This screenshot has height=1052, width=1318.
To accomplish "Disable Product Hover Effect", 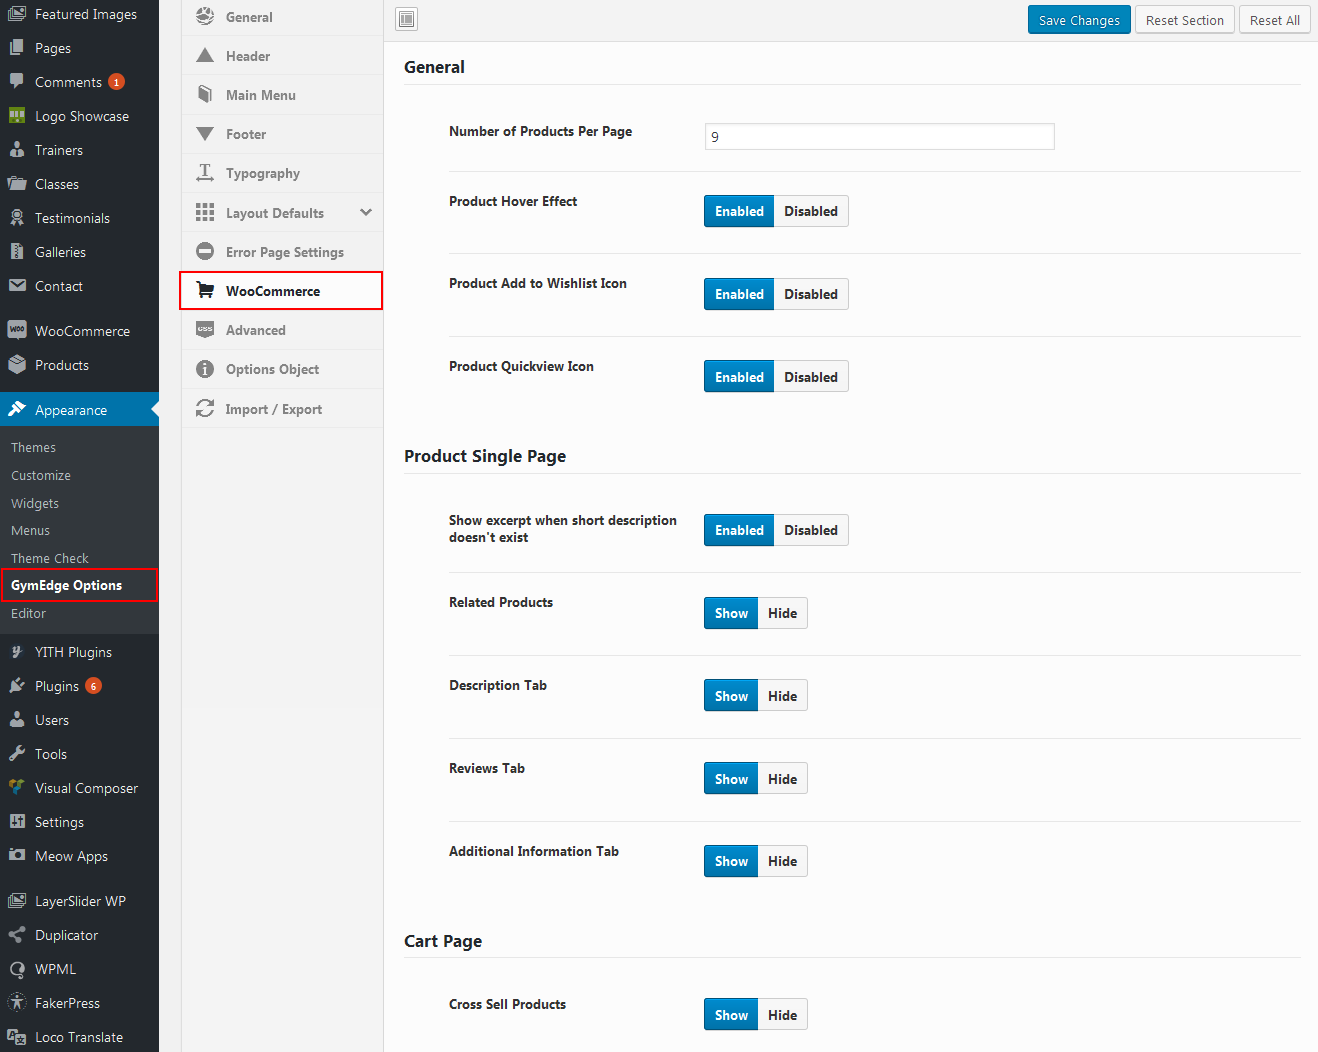I will pos(811,211).
